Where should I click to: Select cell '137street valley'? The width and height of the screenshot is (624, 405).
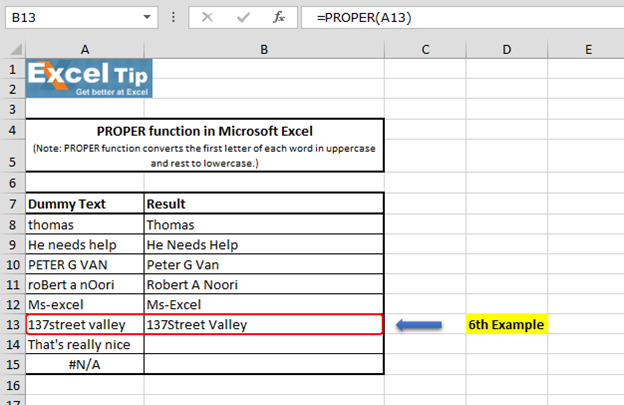point(85,324)
